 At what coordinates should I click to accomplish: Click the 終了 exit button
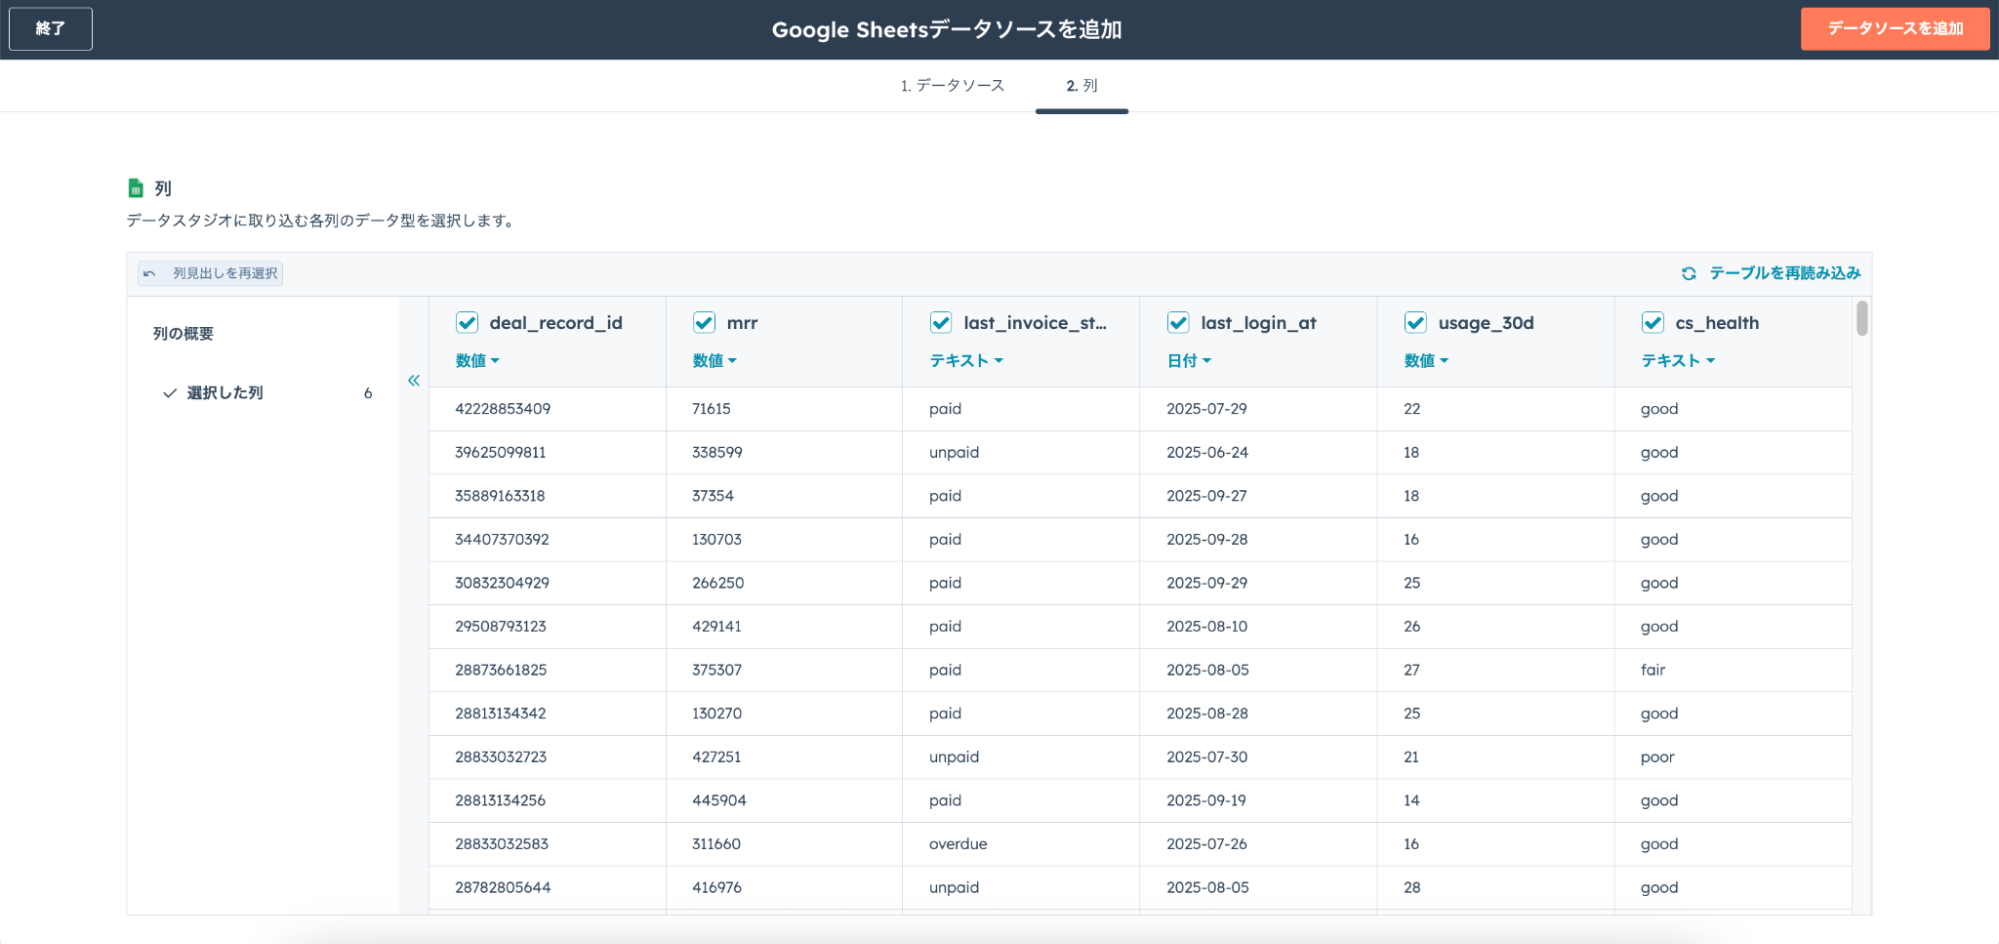click(51, 29)
